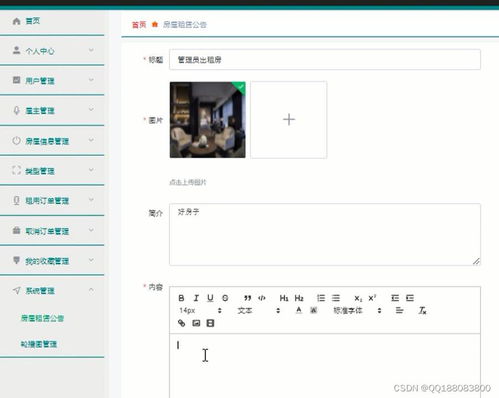This screenshot has height=398, width=499.
Task: Insert a video via the editor video icon
Action: click(x=210, y=323)
